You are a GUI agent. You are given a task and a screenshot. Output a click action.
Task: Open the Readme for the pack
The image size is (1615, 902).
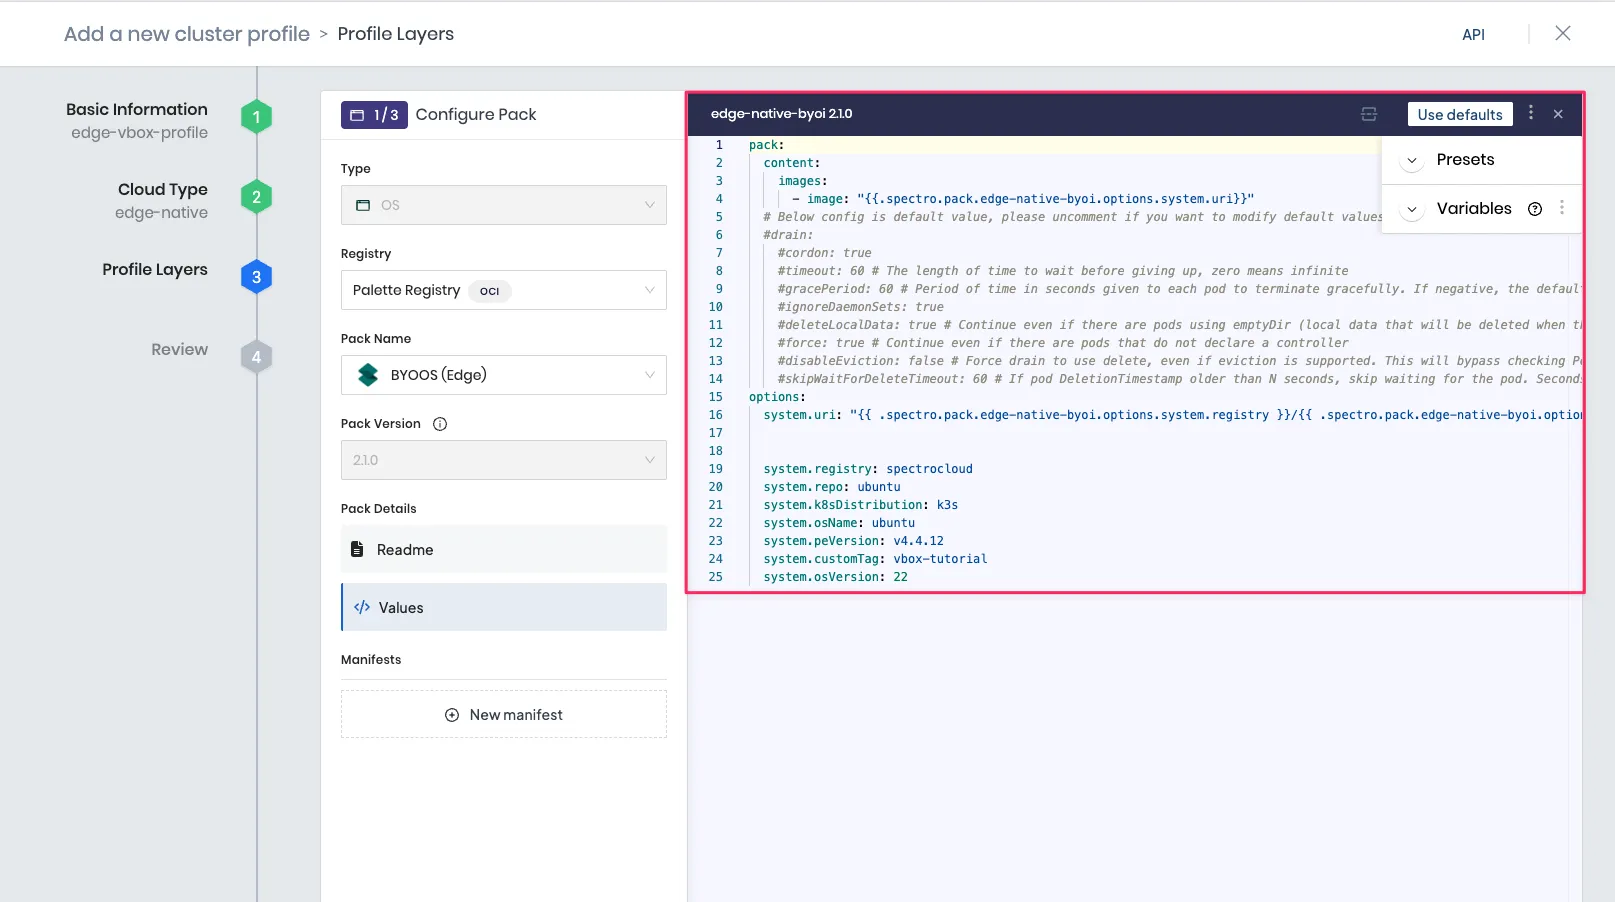(403, 549)
